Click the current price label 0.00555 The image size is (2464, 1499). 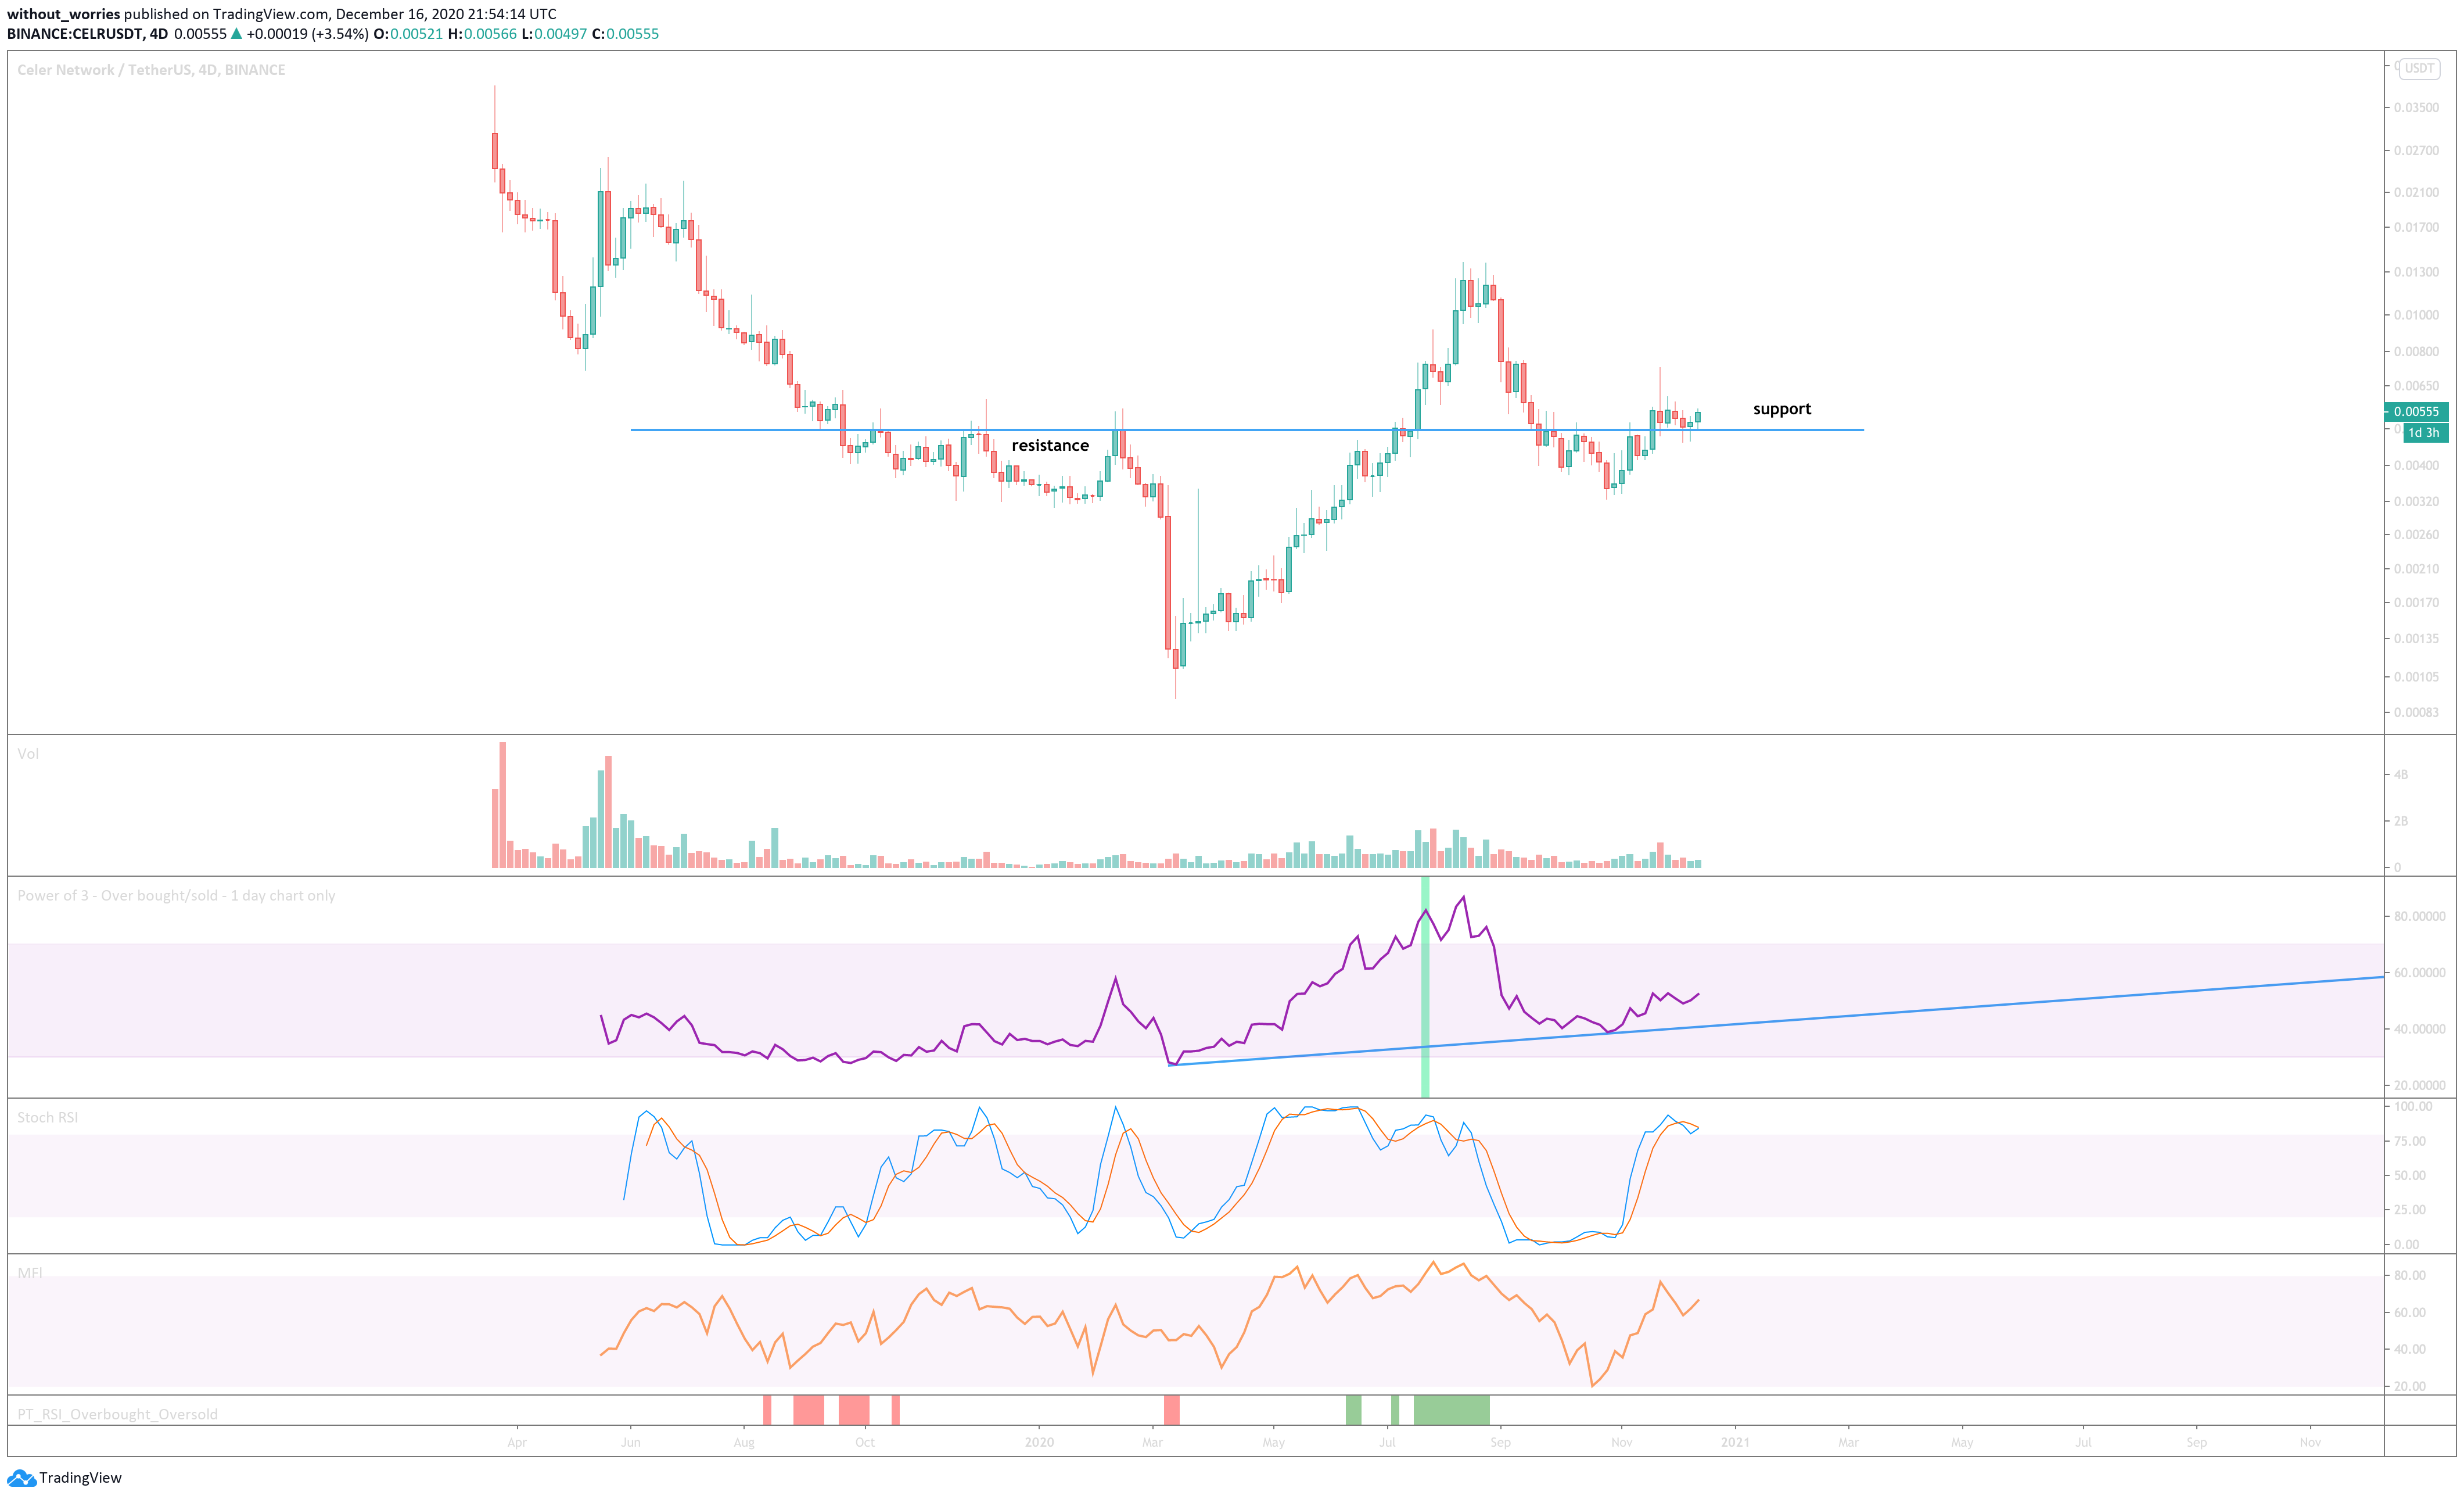tap(2415, 411)
